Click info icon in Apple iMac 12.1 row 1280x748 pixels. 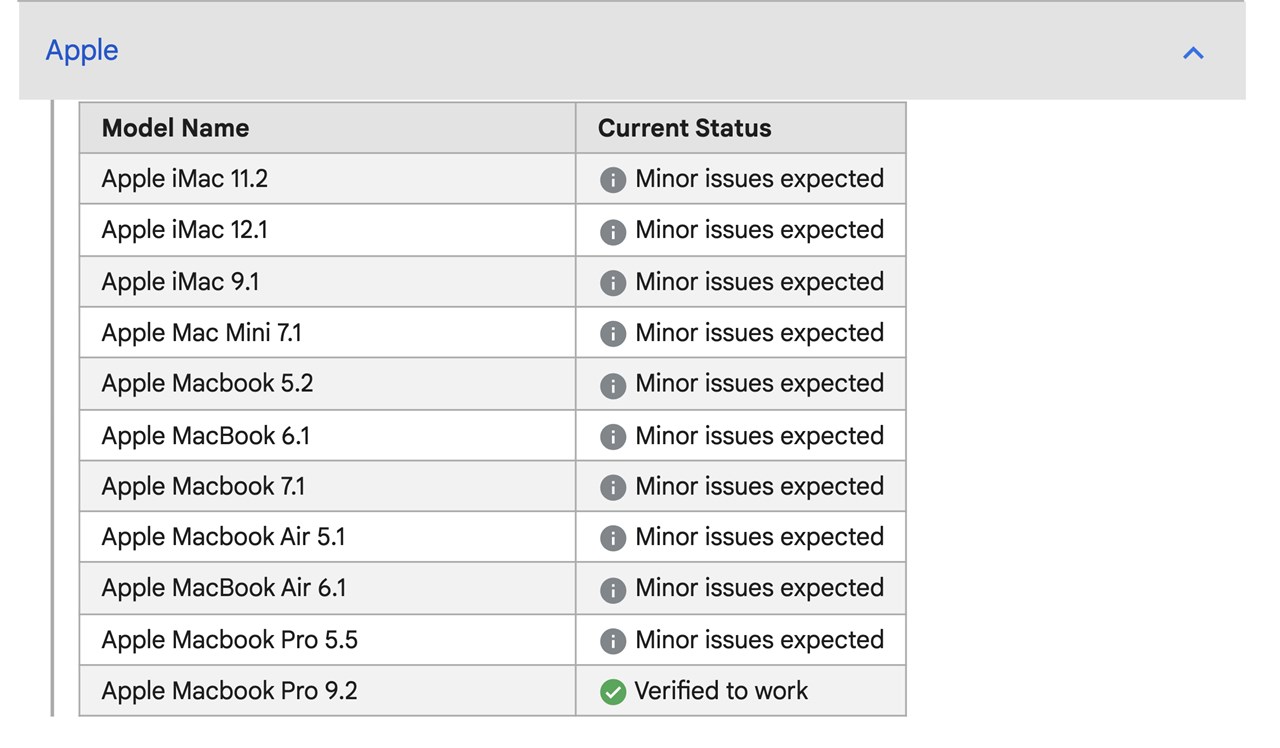(612, 231)
